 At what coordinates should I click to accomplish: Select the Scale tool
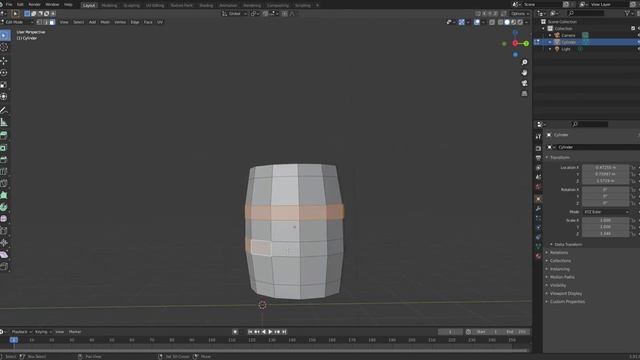point(4,85)
